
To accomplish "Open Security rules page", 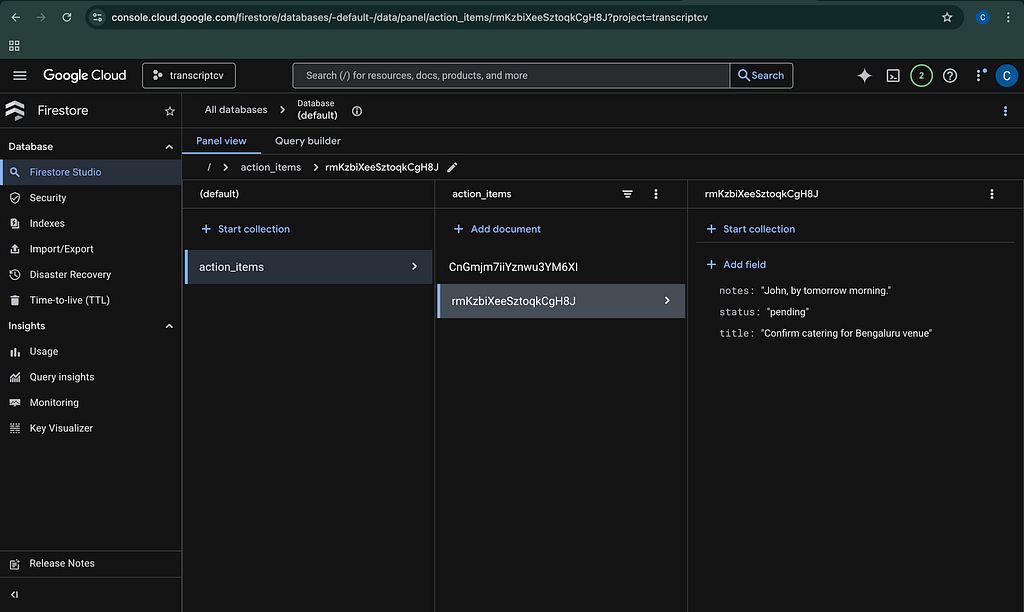I will tap(91, 198).
